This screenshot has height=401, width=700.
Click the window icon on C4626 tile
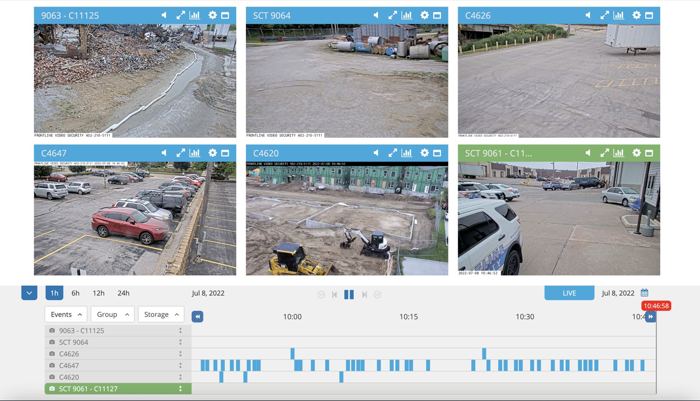tap(650, 15)
